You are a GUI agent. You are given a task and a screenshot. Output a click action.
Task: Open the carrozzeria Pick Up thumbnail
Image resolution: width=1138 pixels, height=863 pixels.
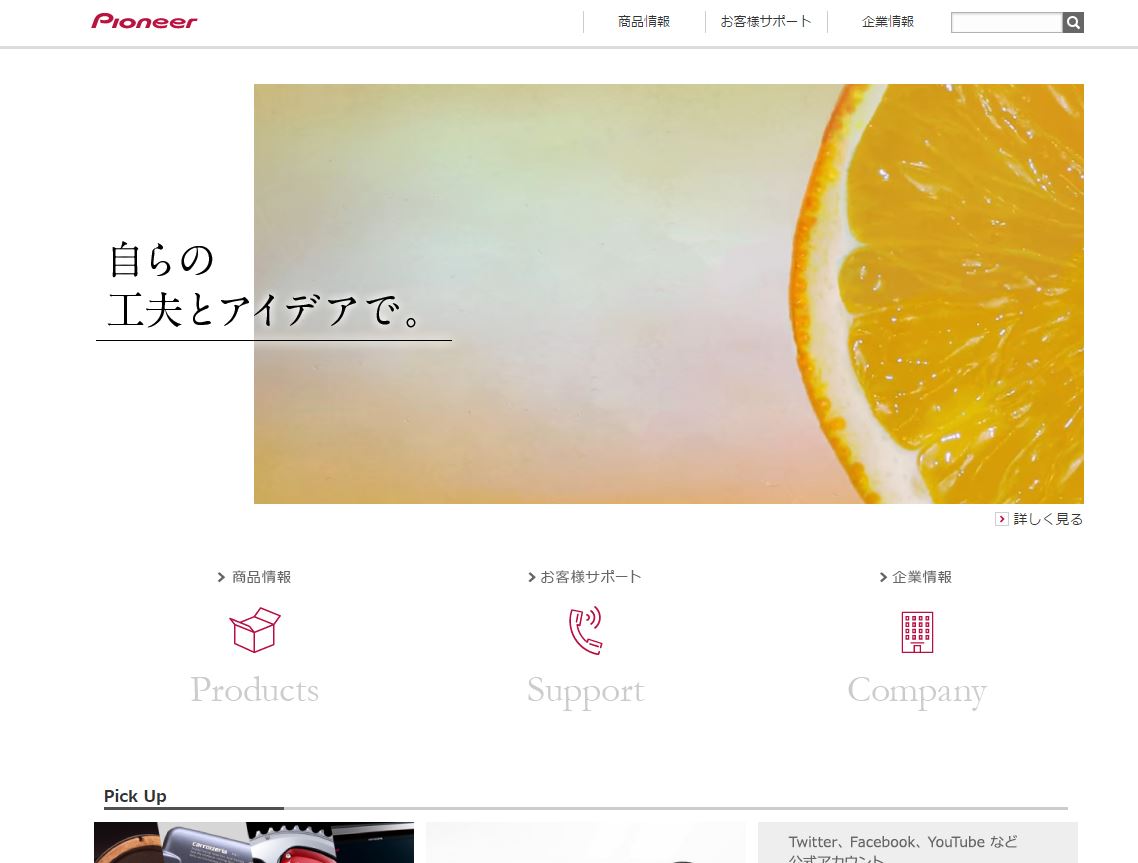(254, 843)
